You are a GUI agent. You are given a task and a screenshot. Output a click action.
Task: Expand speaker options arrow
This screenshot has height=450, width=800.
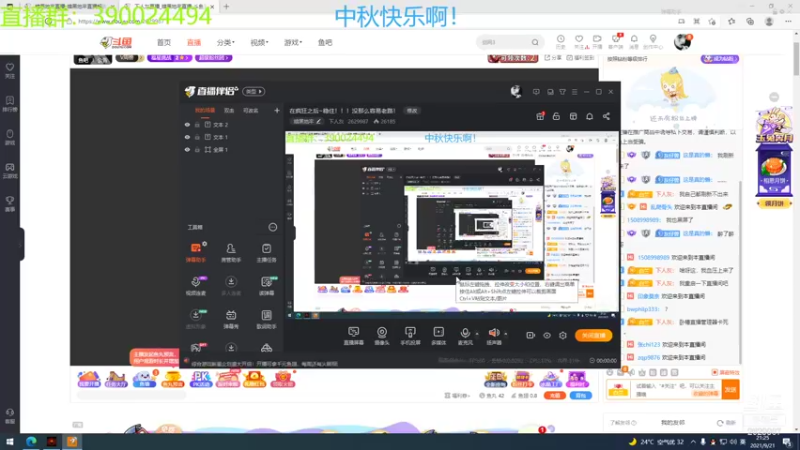pos(506,334)
